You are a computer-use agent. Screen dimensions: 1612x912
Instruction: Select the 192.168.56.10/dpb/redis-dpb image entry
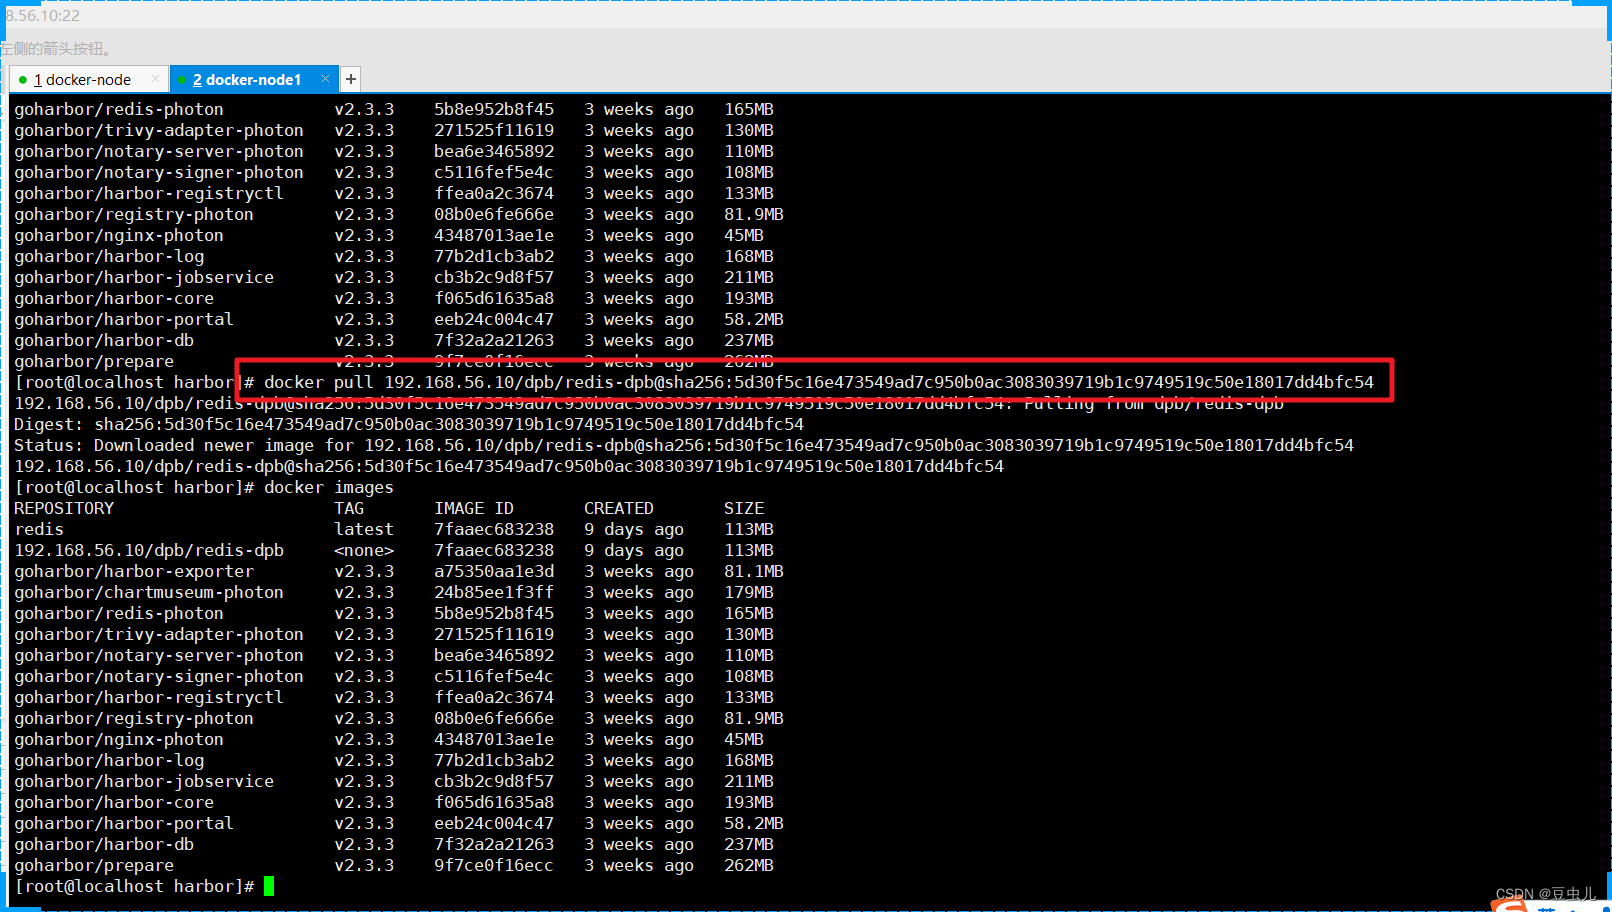(x=148, y=550)
